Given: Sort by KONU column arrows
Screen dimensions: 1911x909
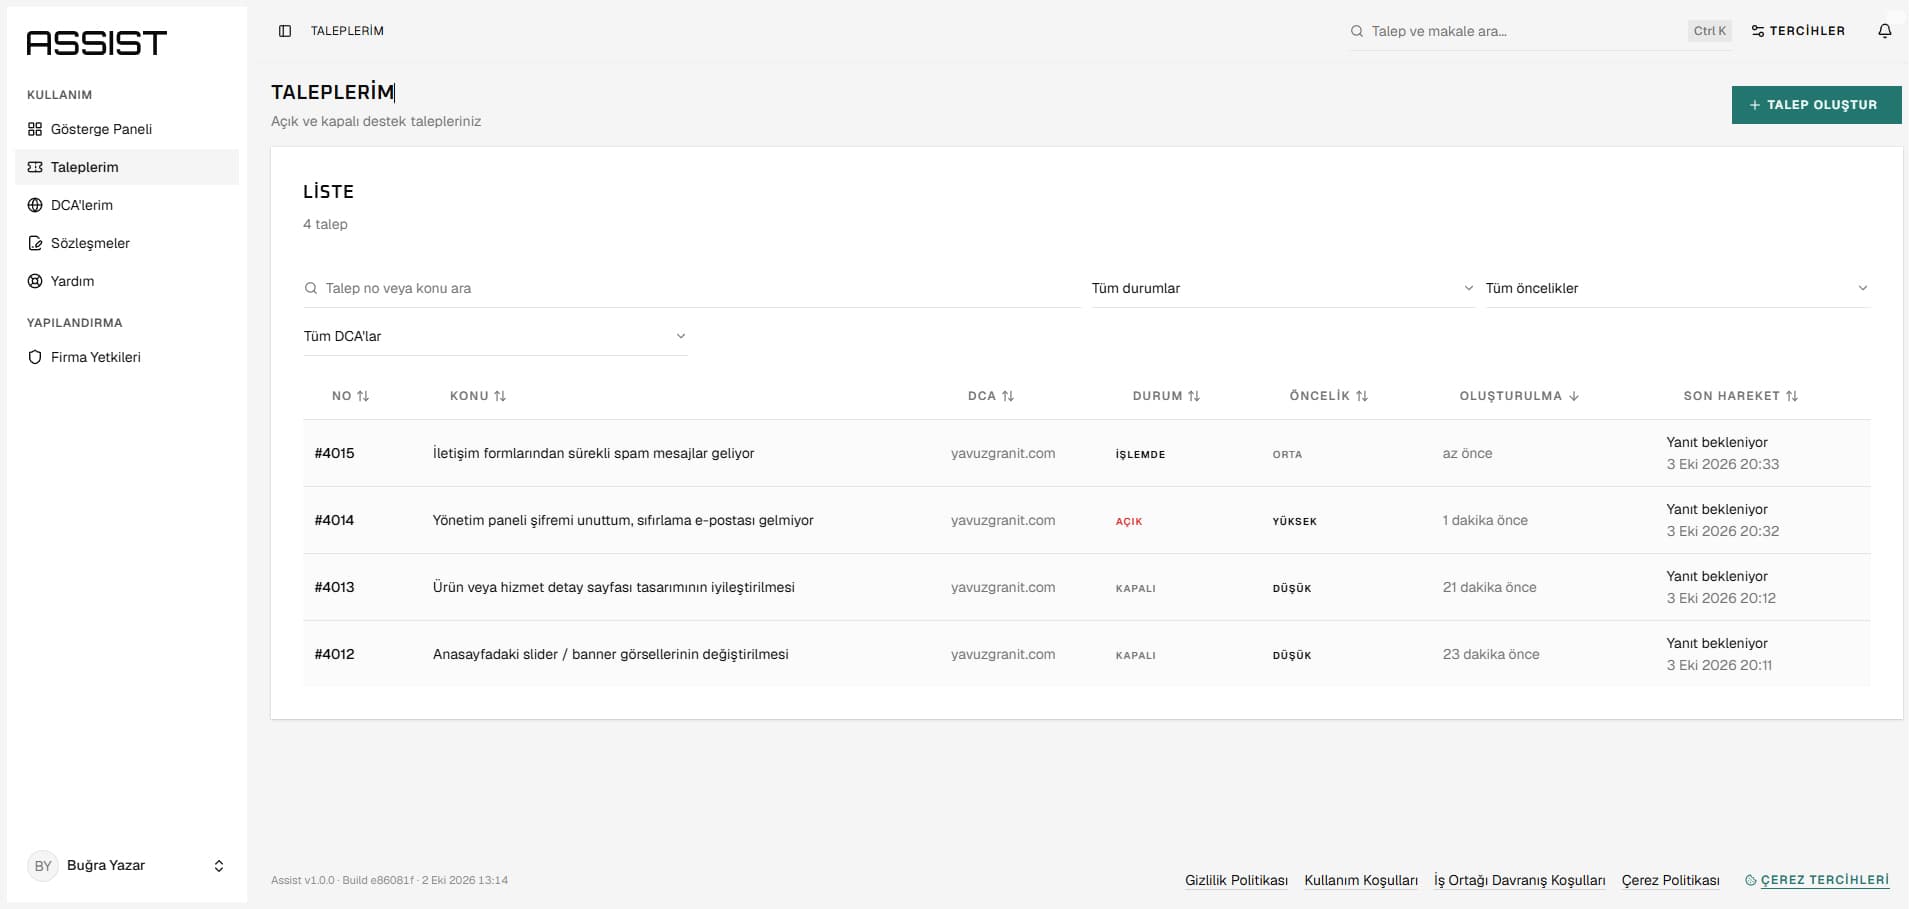Looking at the screenshot, I should point(500,396).
